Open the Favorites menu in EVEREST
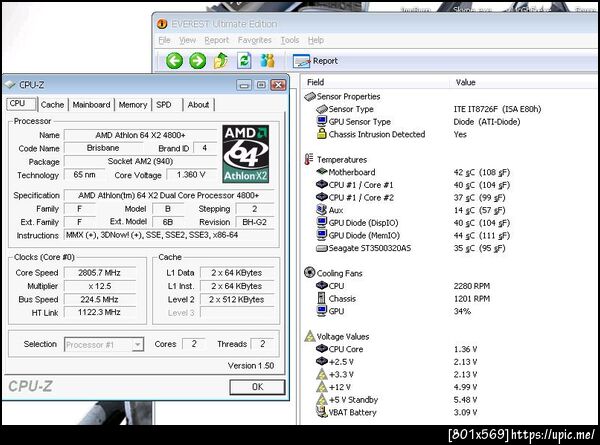Screen dimensions: 600x445 click(x=254, y=40)
